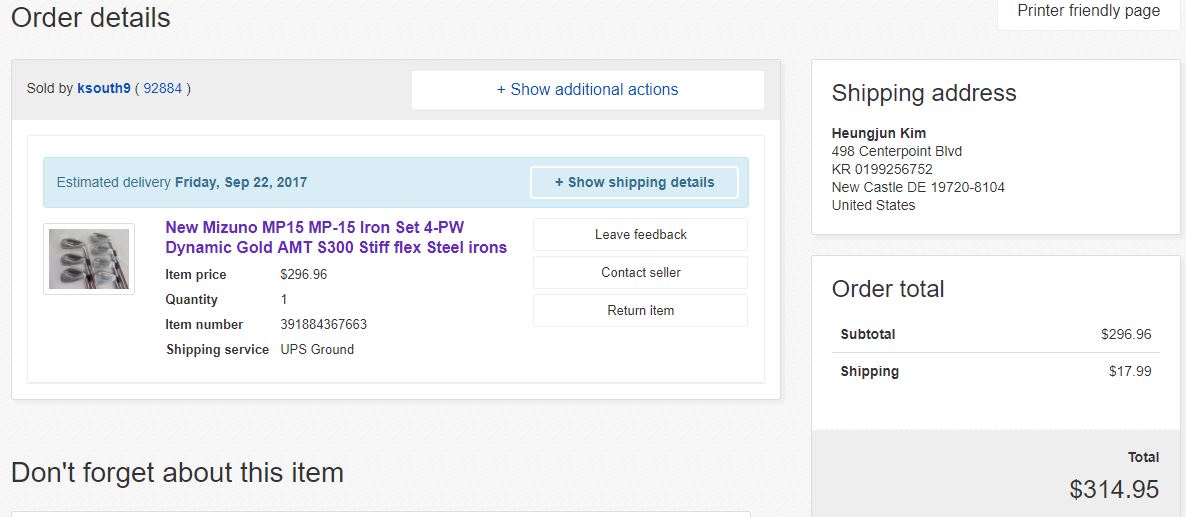Expand Show shipping details
The height and width of the screenshot is (517, 1186).
[634, 183]
